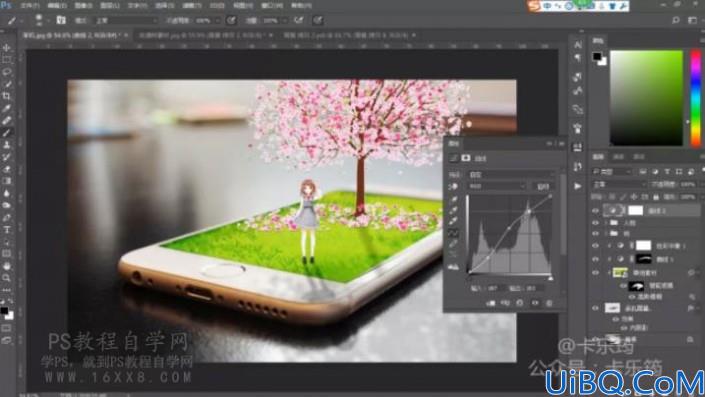705x397 pixels.
Task: Hide the first folder group layer
Action: coord(596,223)
